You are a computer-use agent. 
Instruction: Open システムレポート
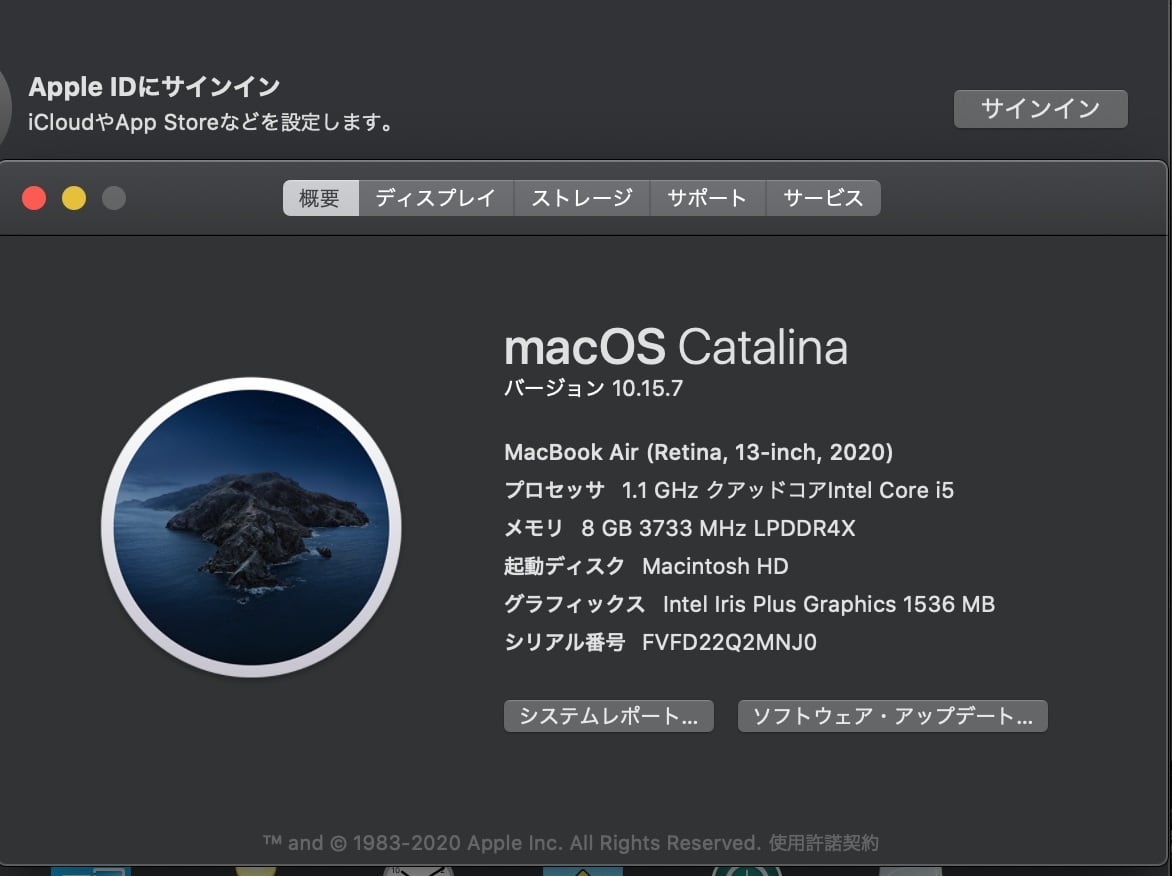(608, 716)
